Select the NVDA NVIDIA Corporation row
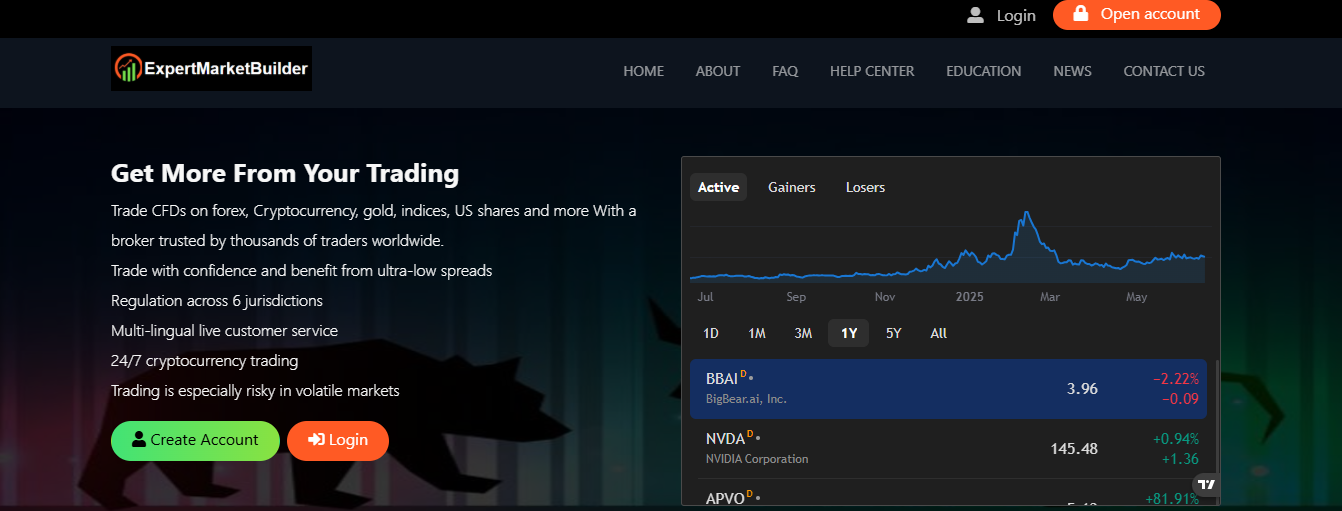The height and width of the screenshot is (511, 1342). pos(948,448)
